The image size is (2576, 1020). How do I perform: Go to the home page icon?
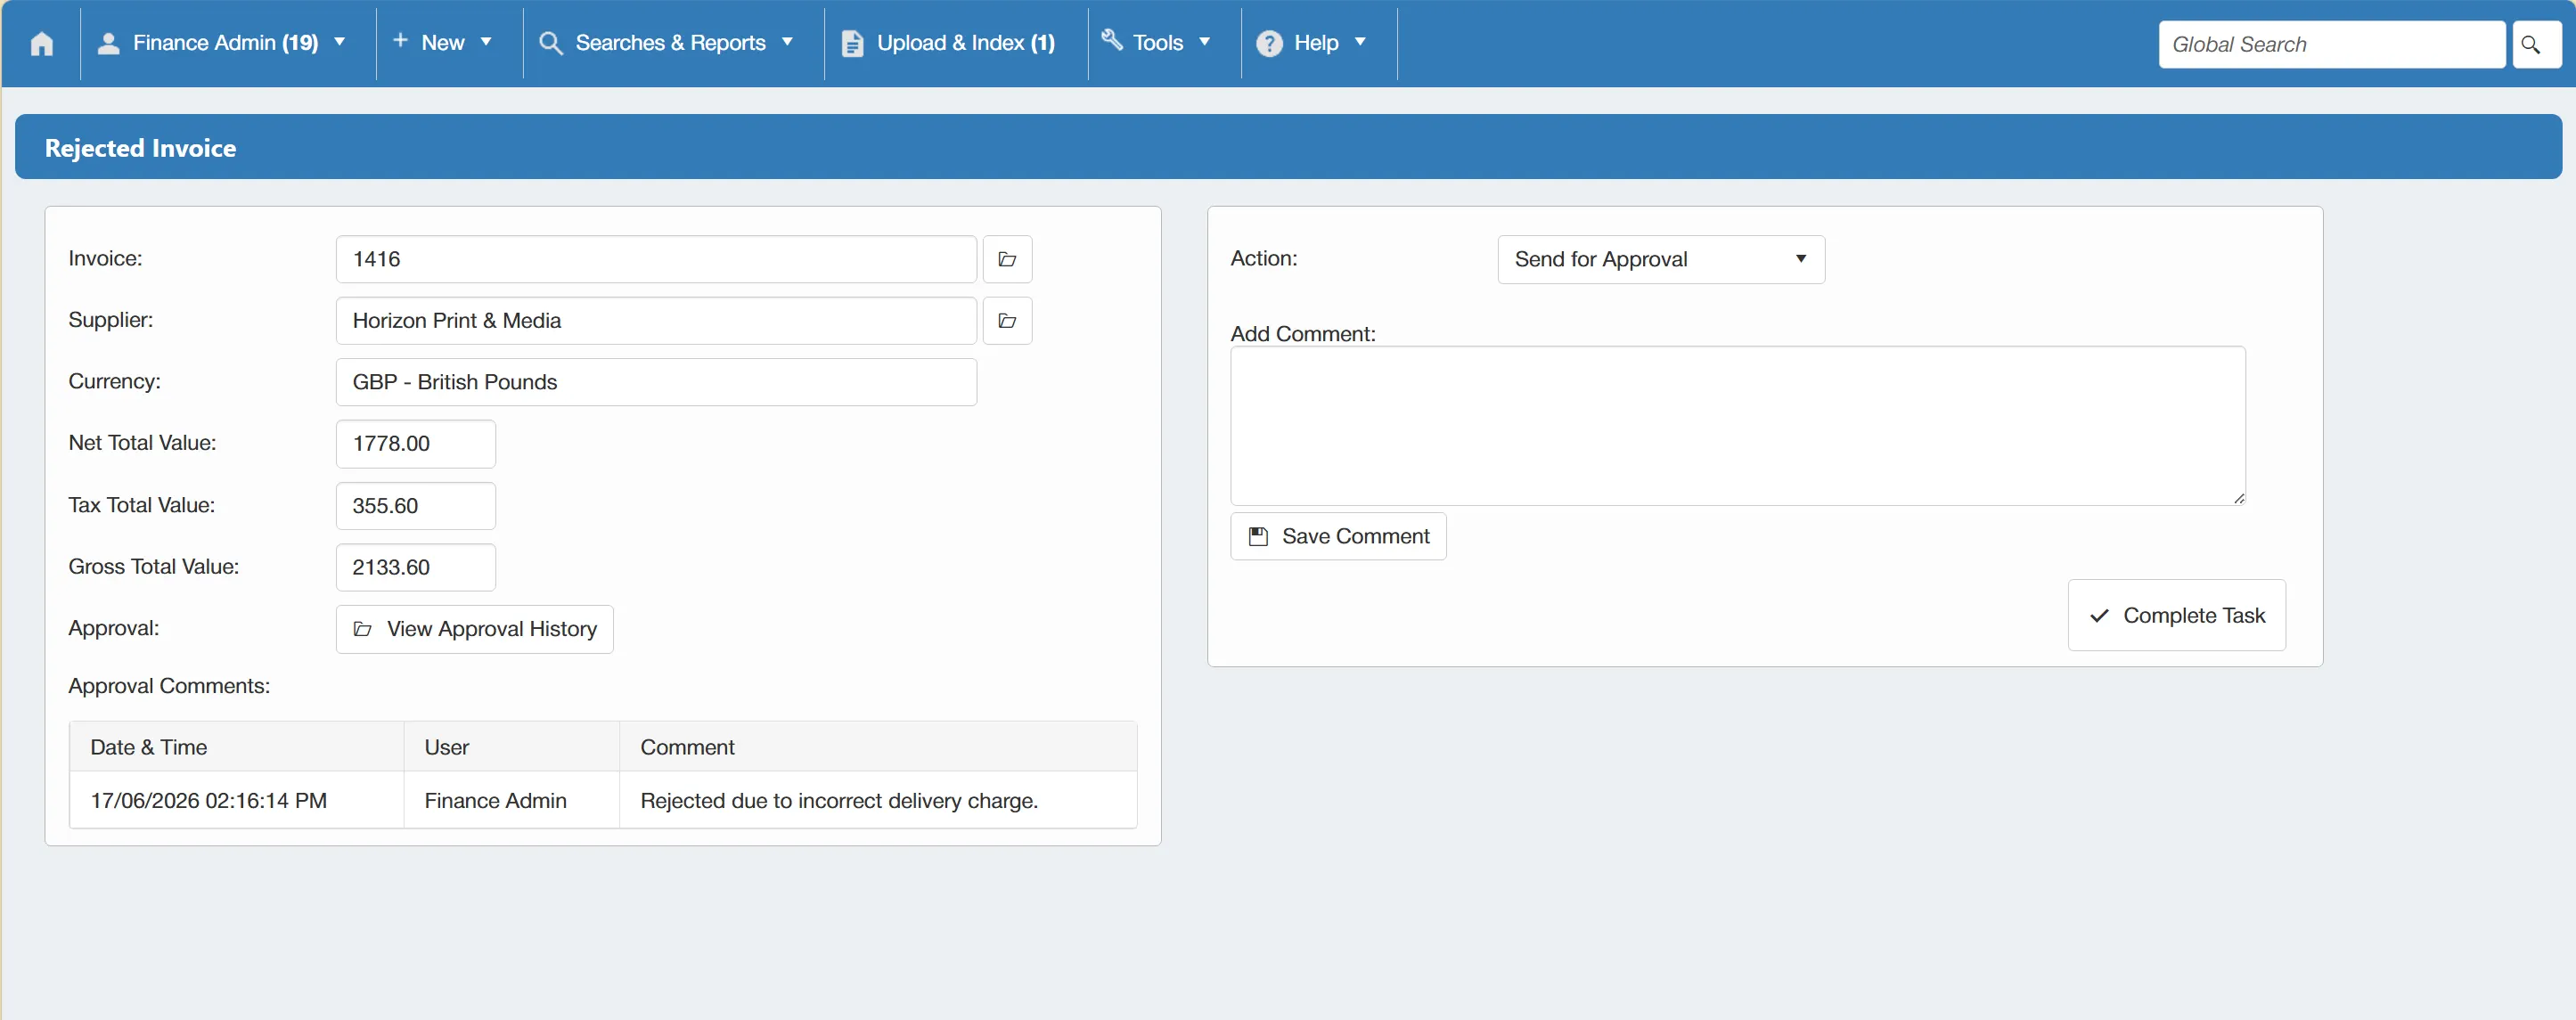42,44
